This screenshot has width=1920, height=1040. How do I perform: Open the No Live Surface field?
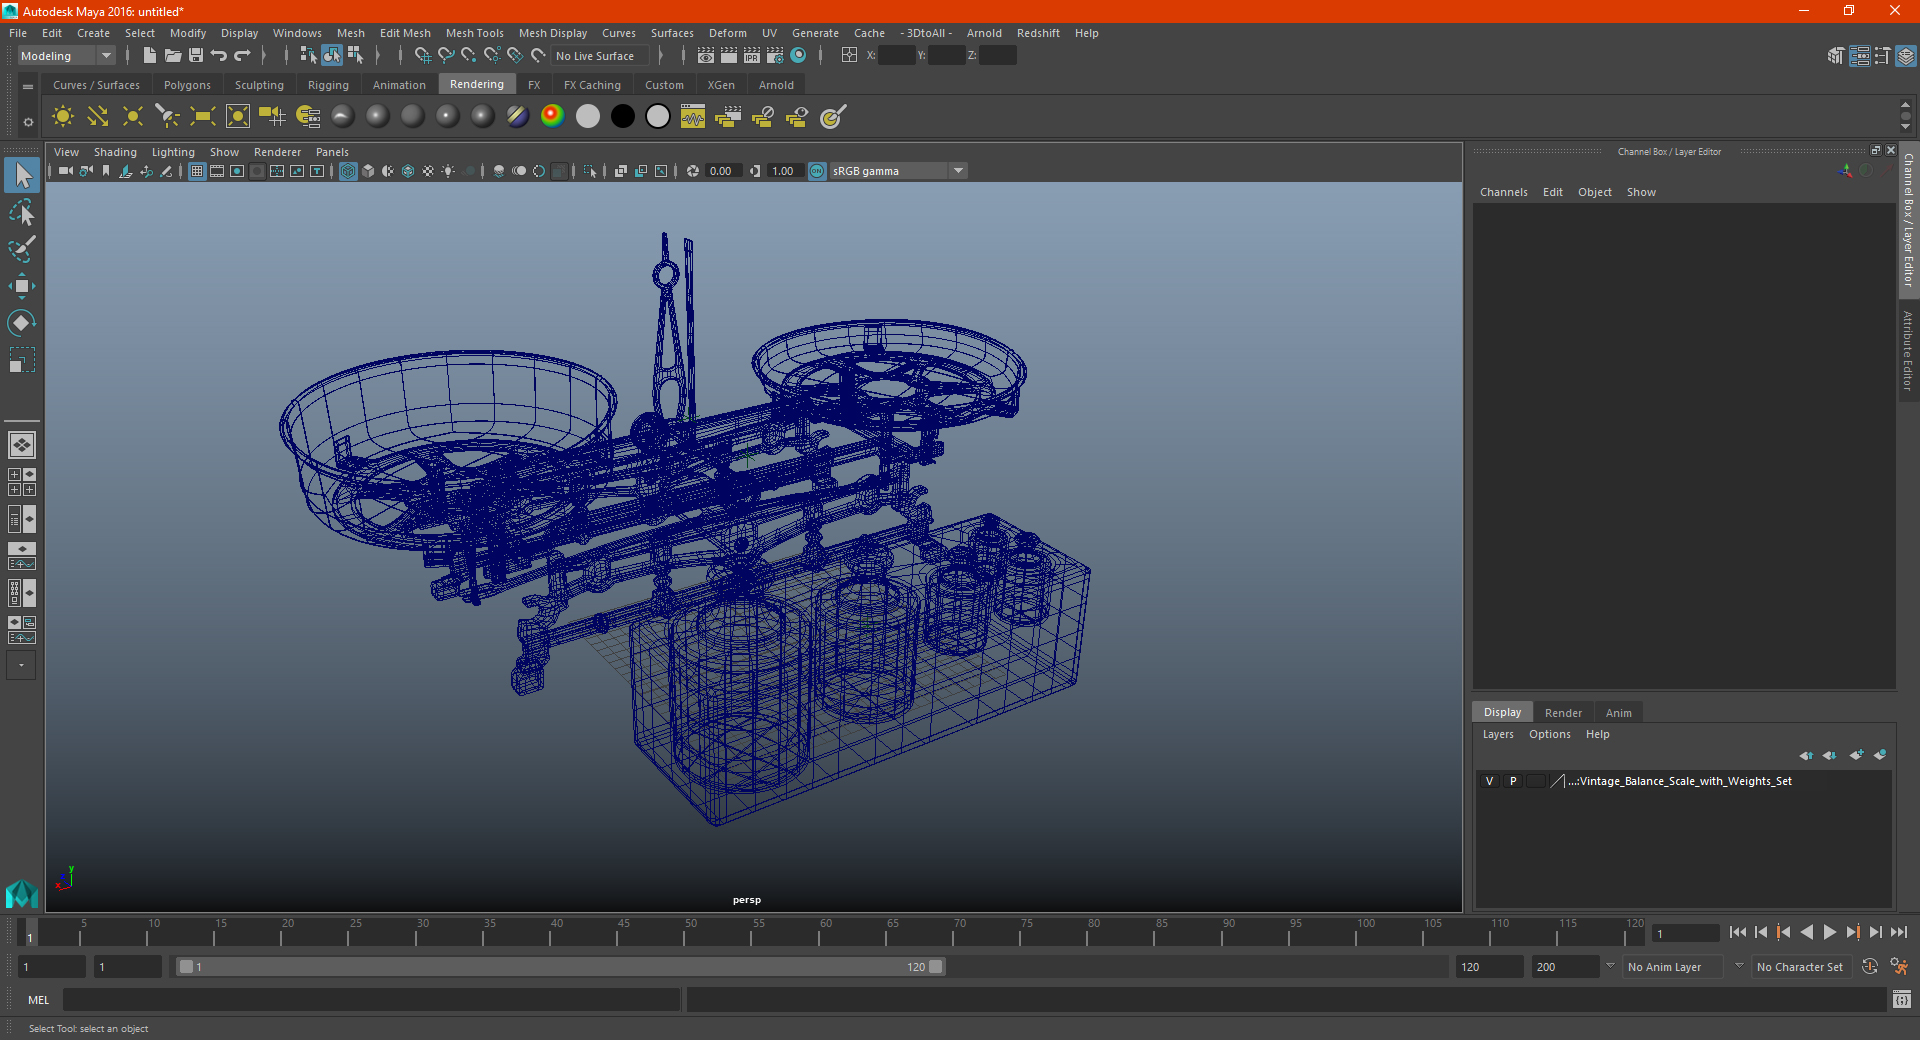pyautogui.click(x=600, y=56)
